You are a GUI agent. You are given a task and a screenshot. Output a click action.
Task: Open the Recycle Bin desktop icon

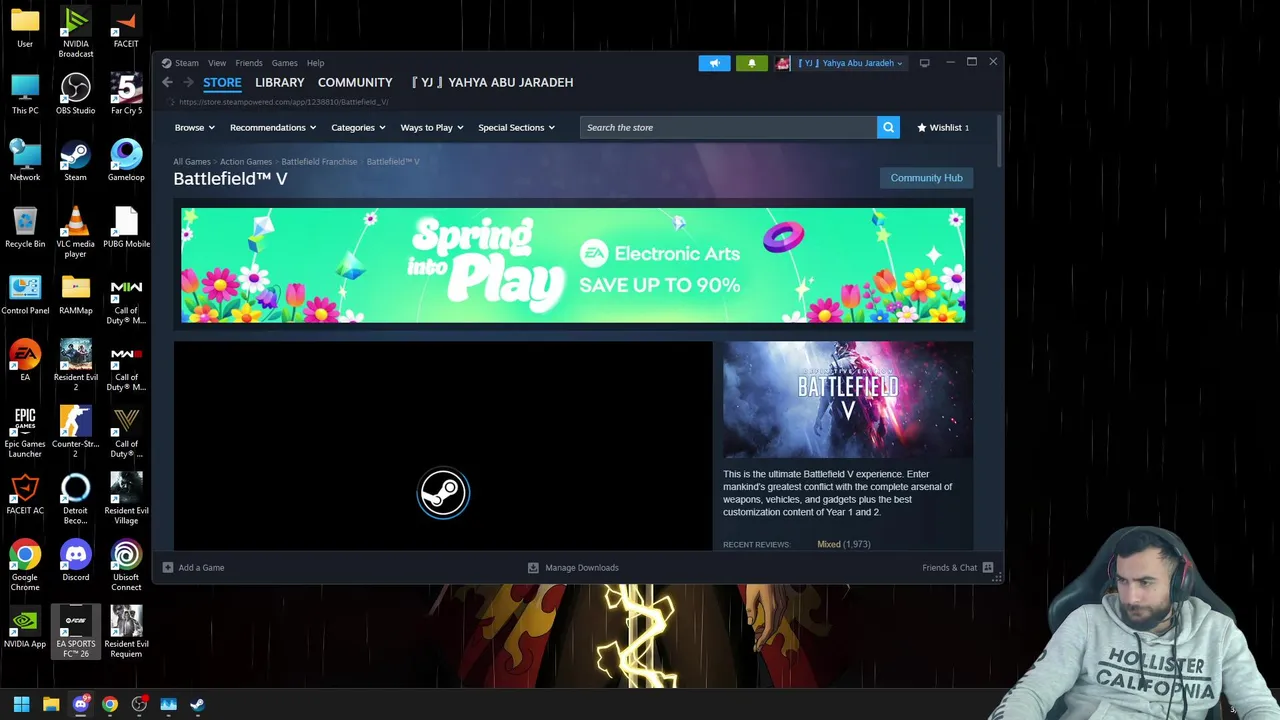pos(25,228)
